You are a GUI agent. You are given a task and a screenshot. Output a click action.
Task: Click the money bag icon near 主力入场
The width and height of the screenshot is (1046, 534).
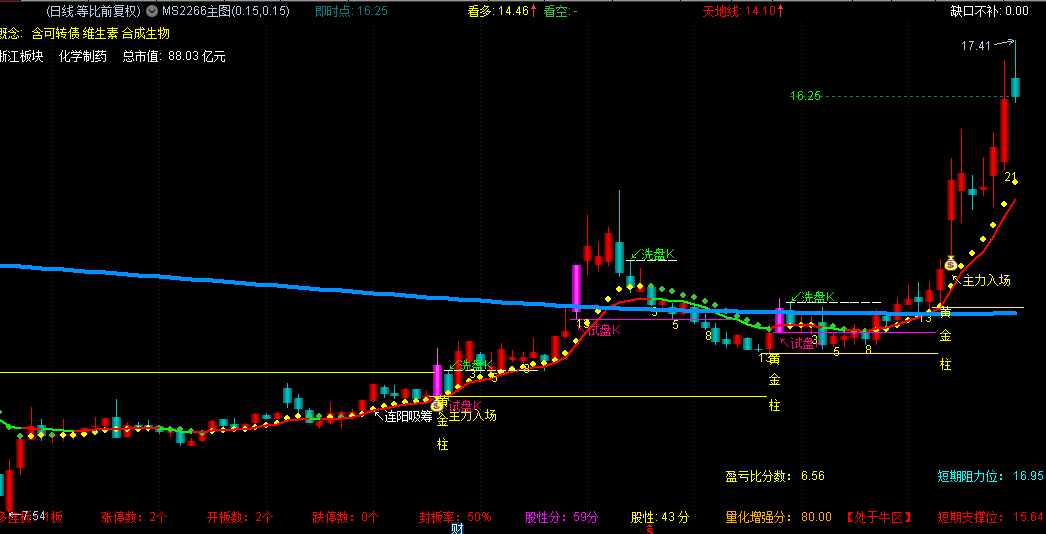pos(951,264)
